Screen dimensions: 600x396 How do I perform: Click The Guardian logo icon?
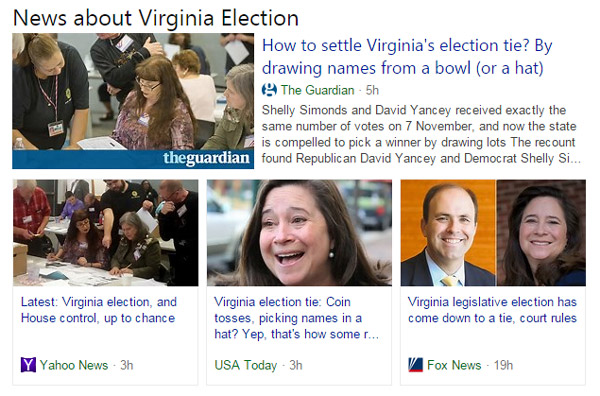(269, 90)
